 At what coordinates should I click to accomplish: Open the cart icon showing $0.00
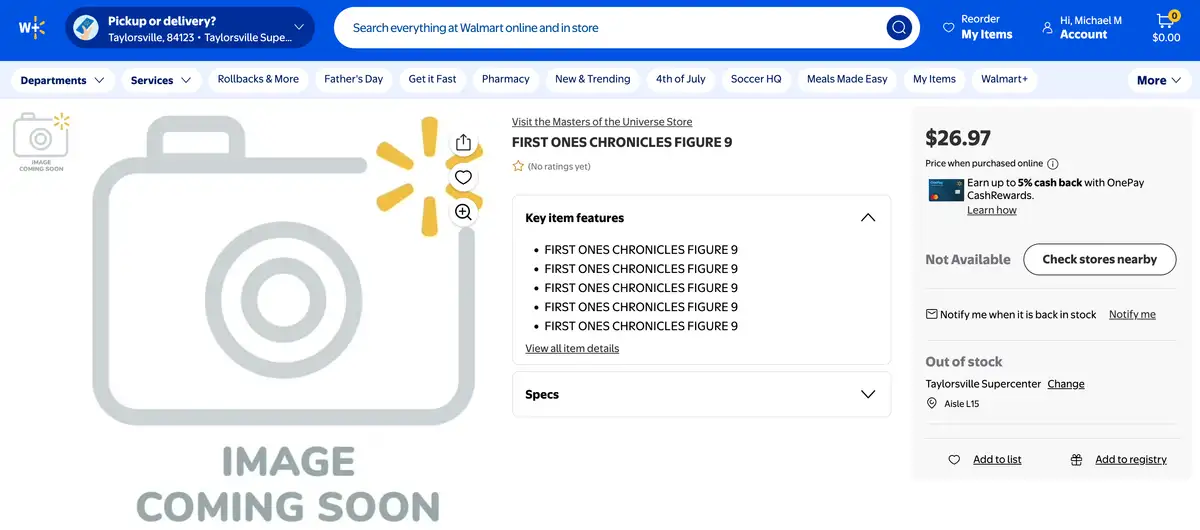point(1166,27)
